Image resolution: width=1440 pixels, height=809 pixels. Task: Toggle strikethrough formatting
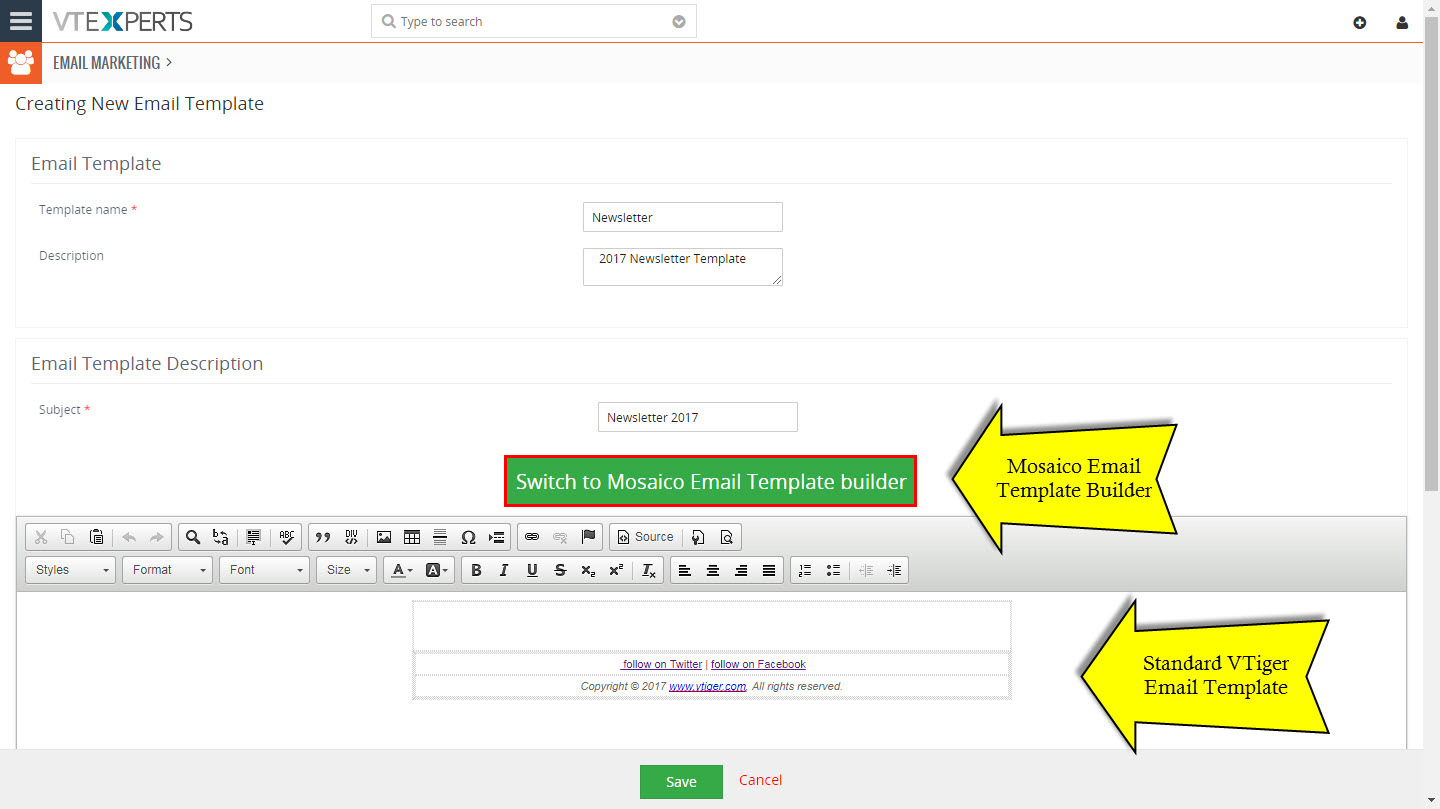[560, 570]
